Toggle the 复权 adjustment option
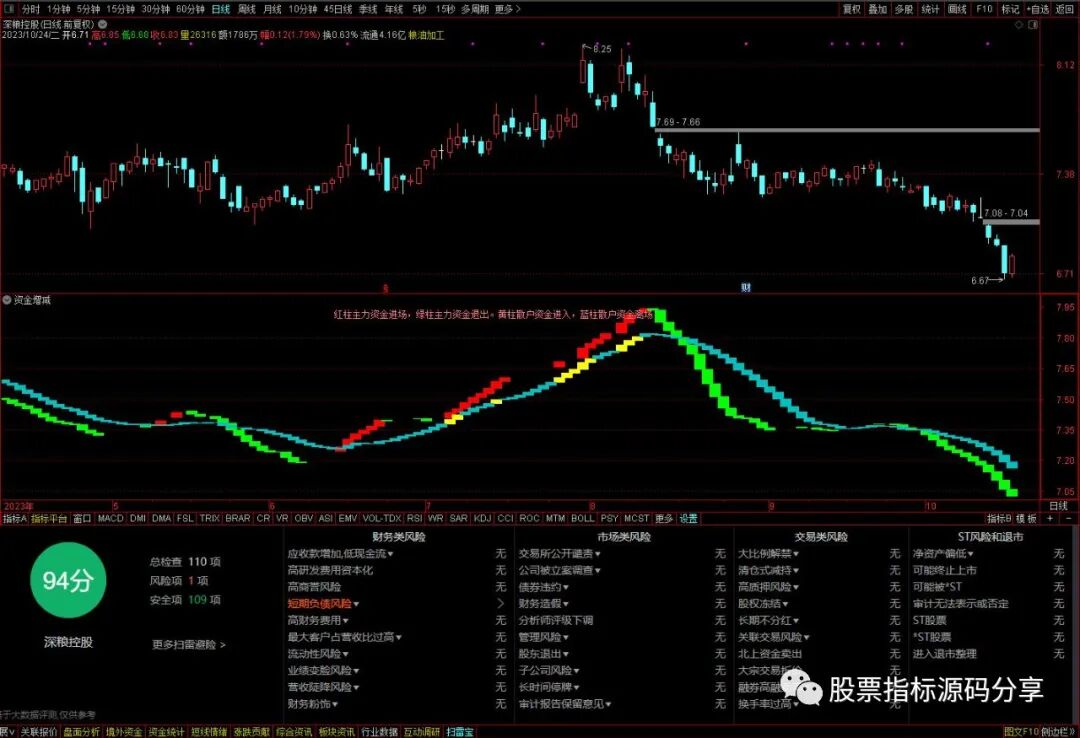 point(851,9)
